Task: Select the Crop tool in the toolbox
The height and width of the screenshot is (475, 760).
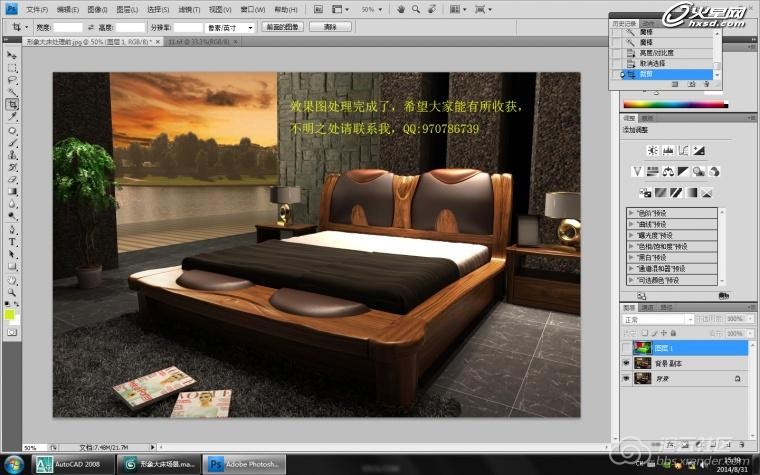Action: 12,104
